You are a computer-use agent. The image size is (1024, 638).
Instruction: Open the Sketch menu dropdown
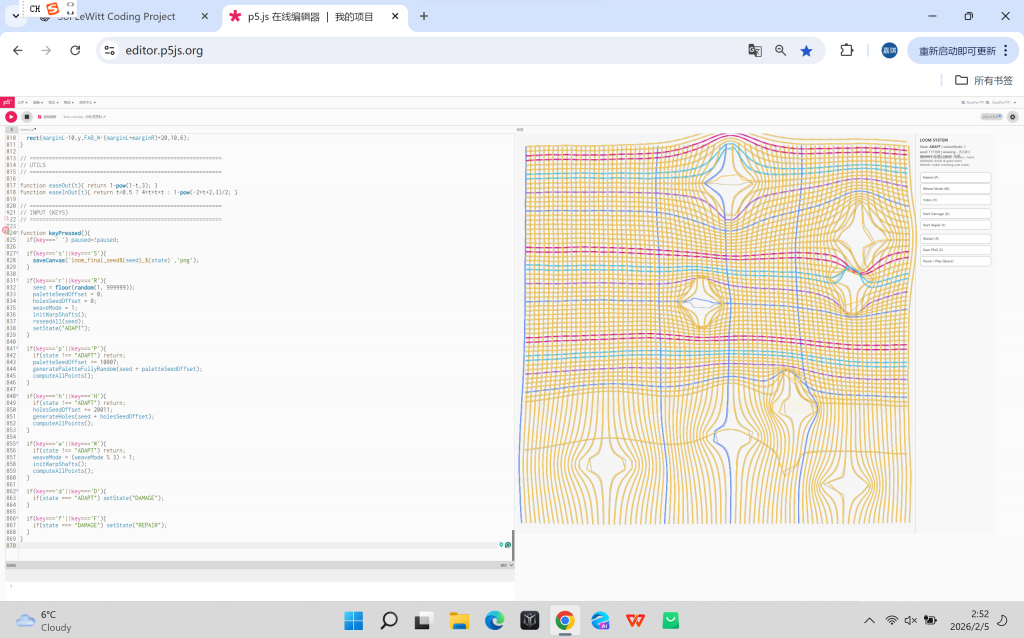click(x=53, y=102)
